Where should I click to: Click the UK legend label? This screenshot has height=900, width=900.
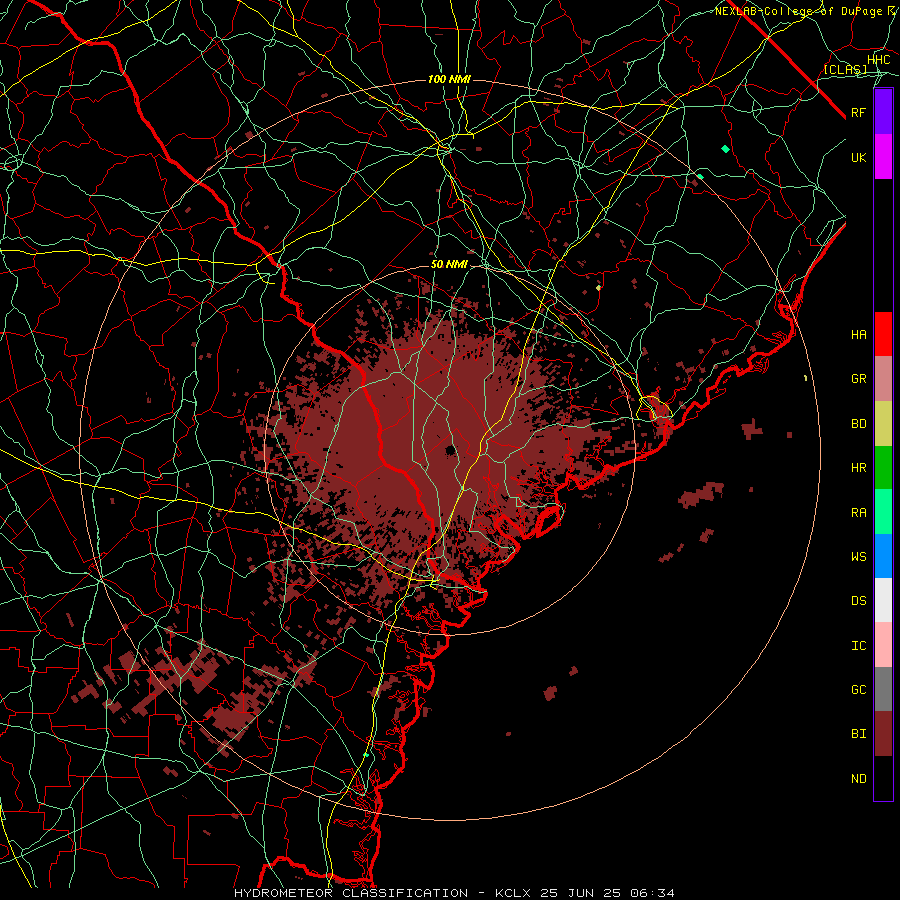(x=858, y=157)
